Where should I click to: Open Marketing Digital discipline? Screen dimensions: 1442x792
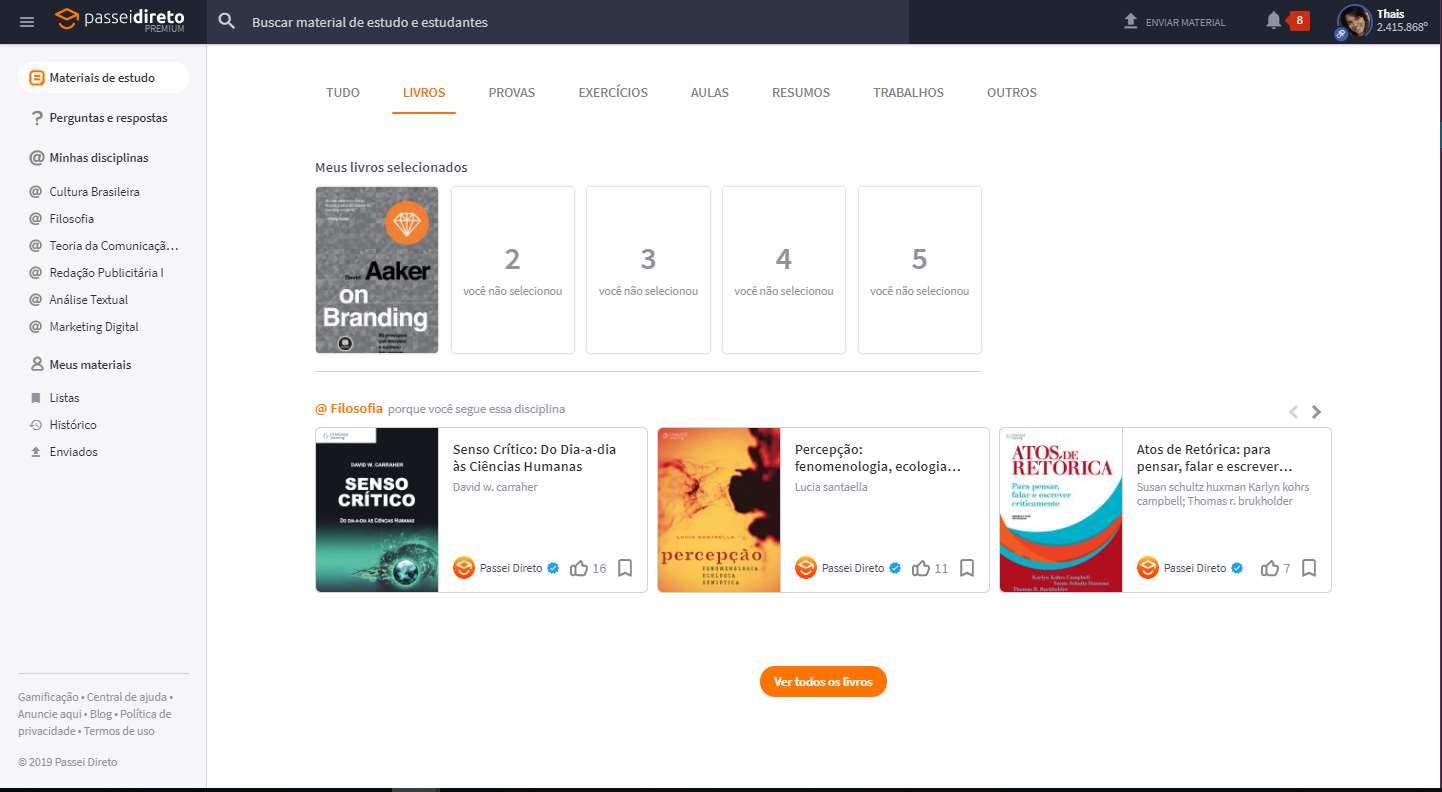click(x=94, y=327)
